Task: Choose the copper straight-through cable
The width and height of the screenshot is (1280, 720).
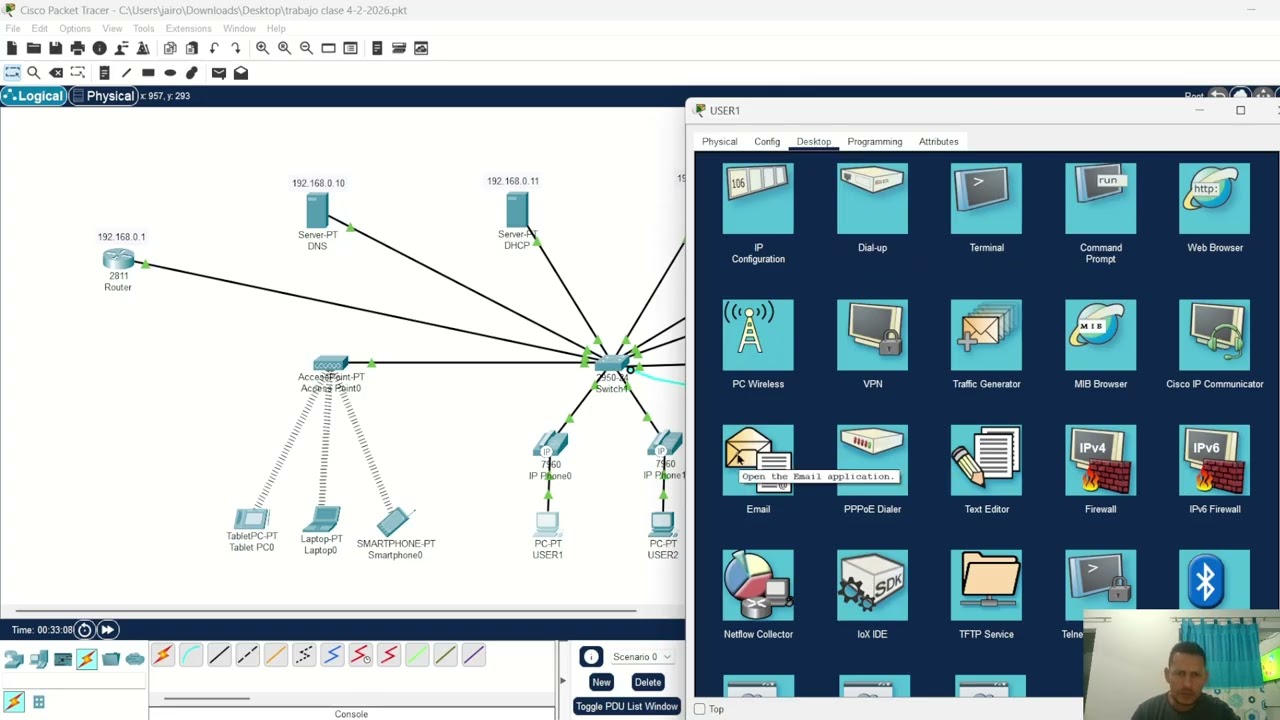Action: tap(219, 656)
